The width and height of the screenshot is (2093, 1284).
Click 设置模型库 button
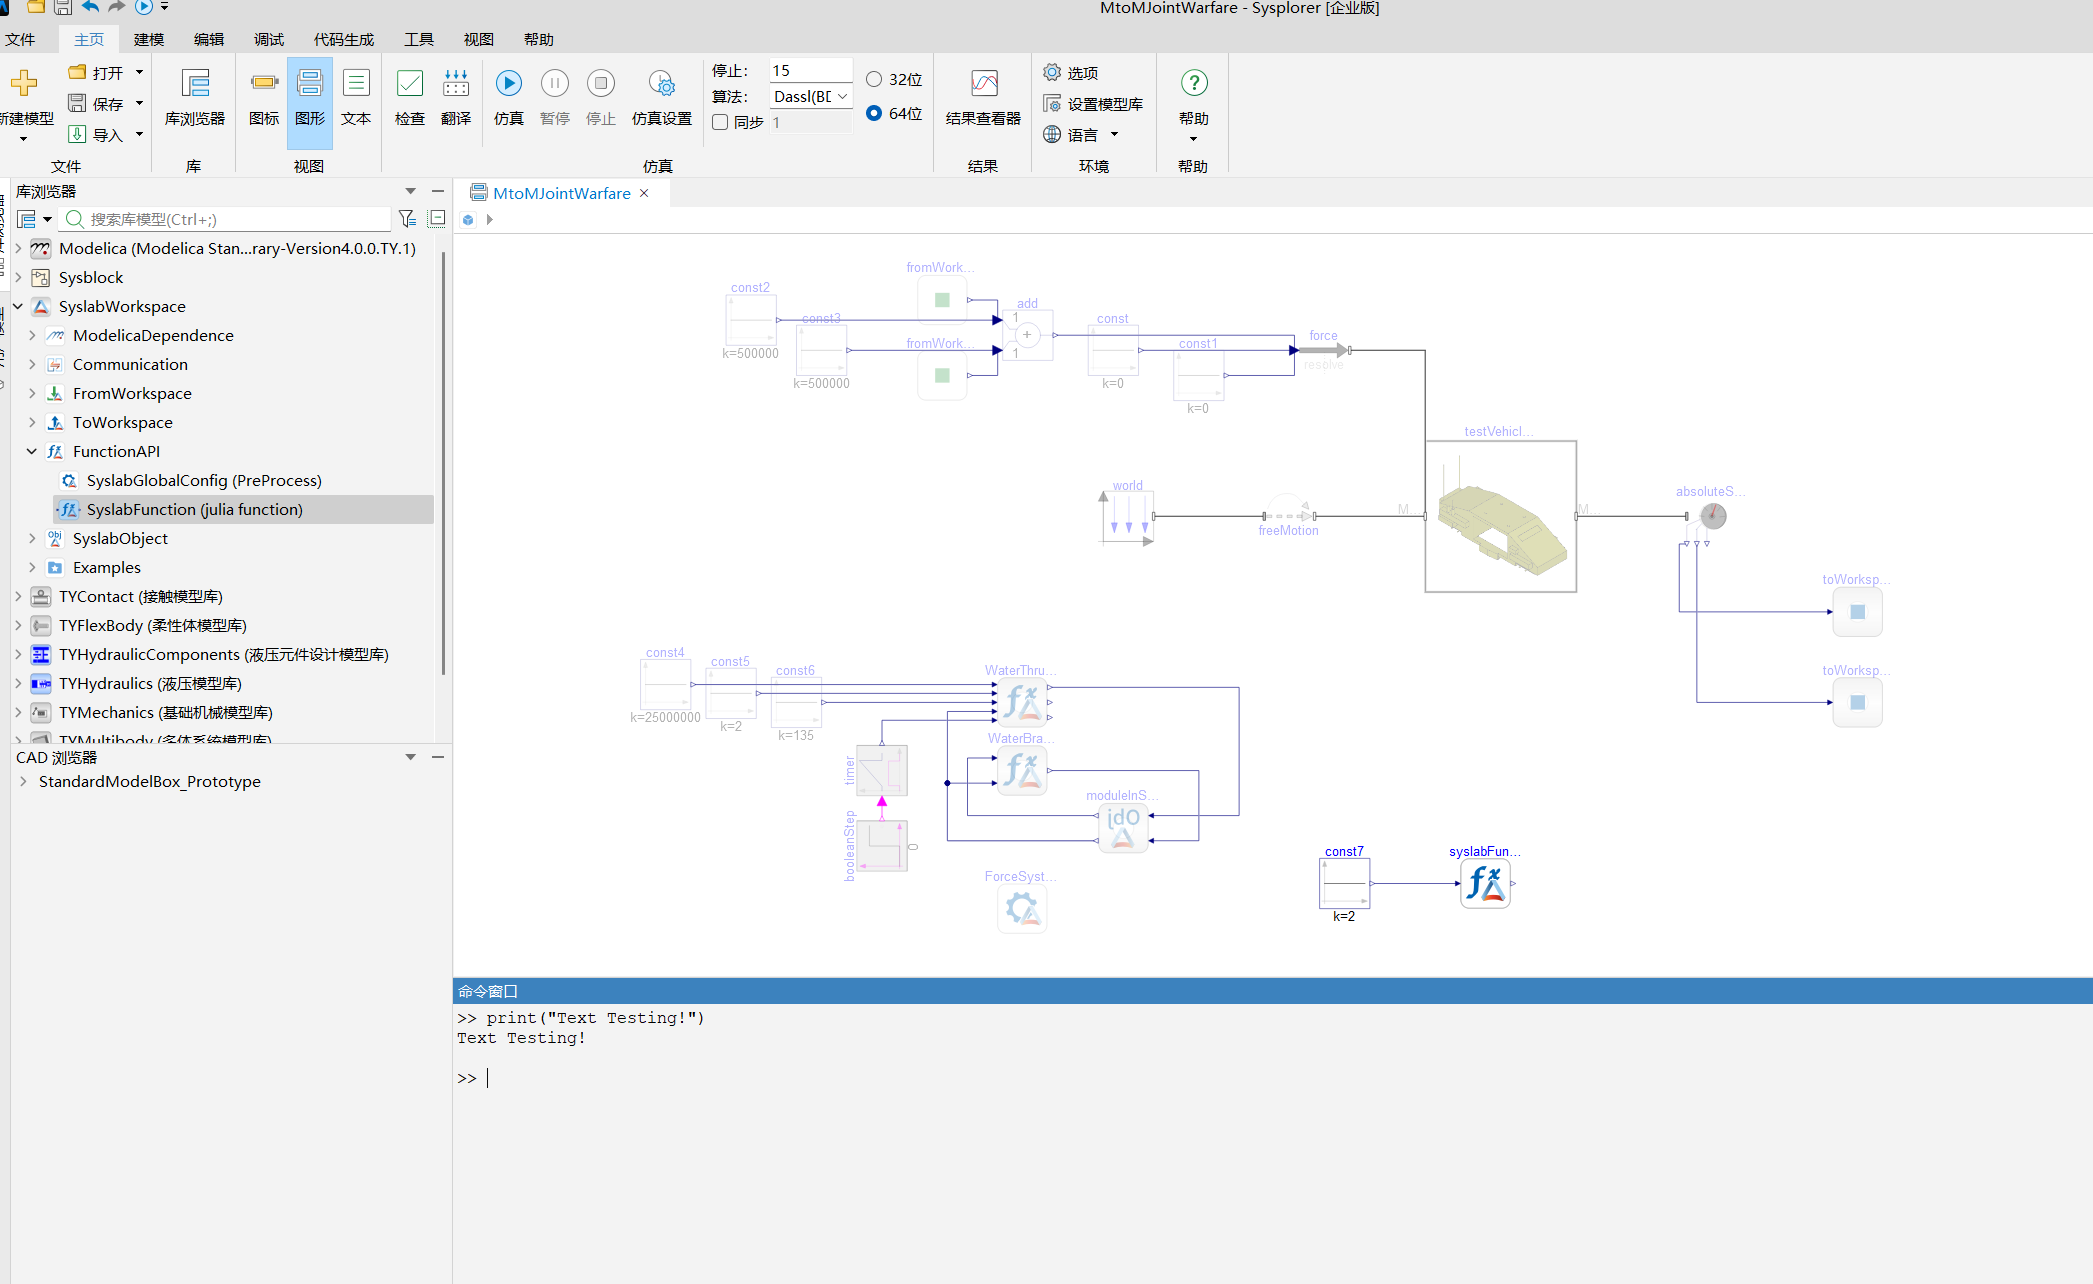coord(1093,104)
